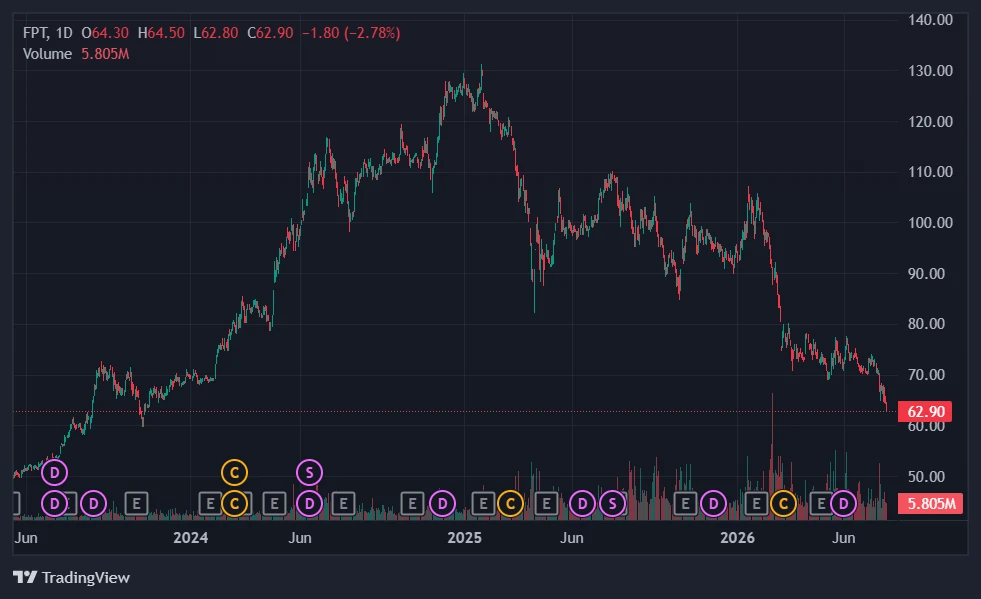Select the upper-row C marker near early 2024

[x=235, y=473]
